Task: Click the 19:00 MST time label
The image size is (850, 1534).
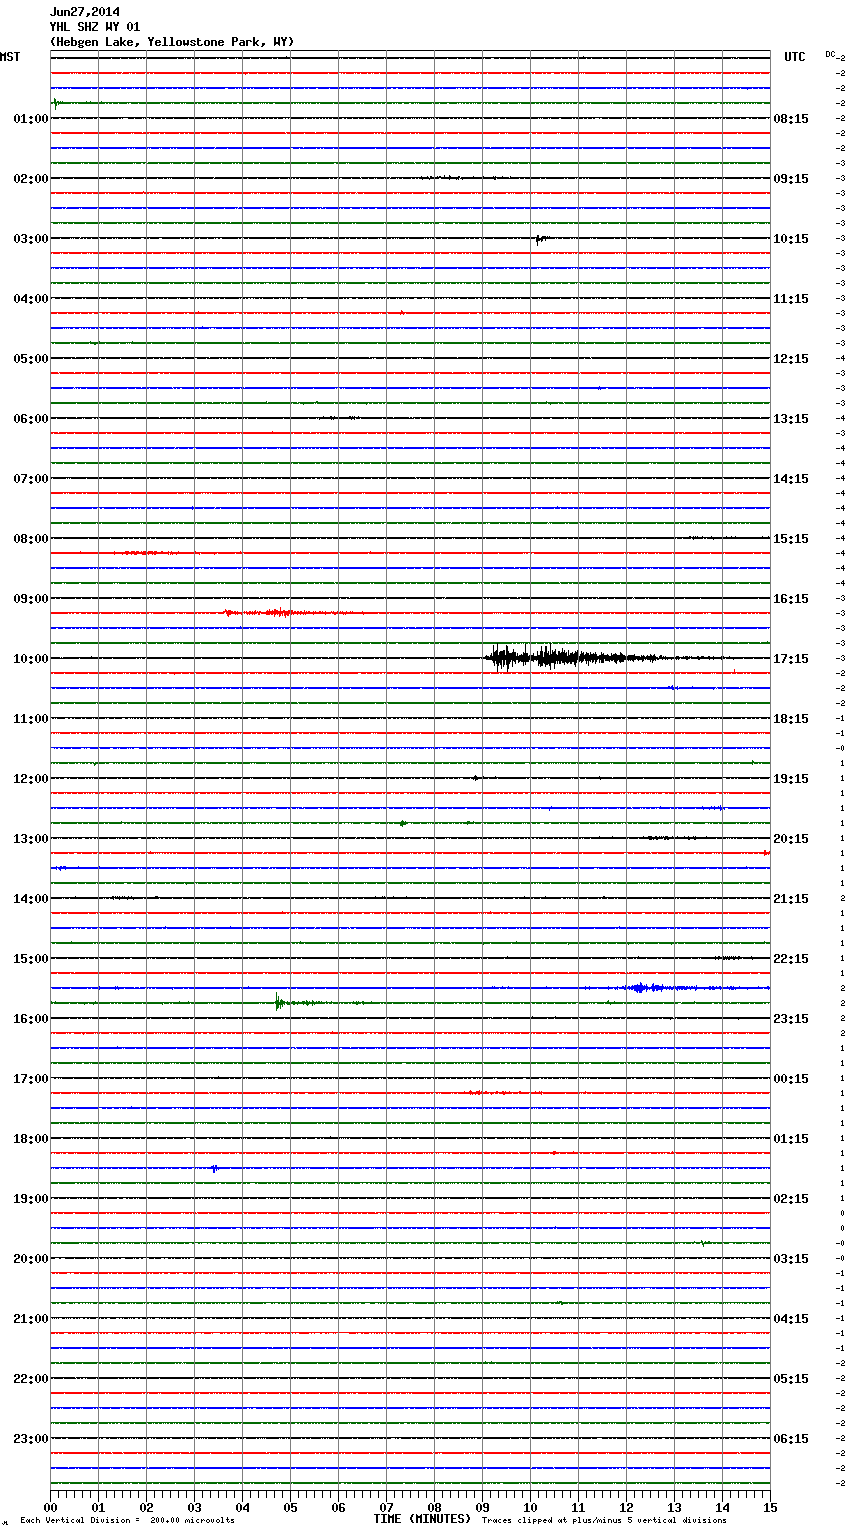Action: (31, 1199)
